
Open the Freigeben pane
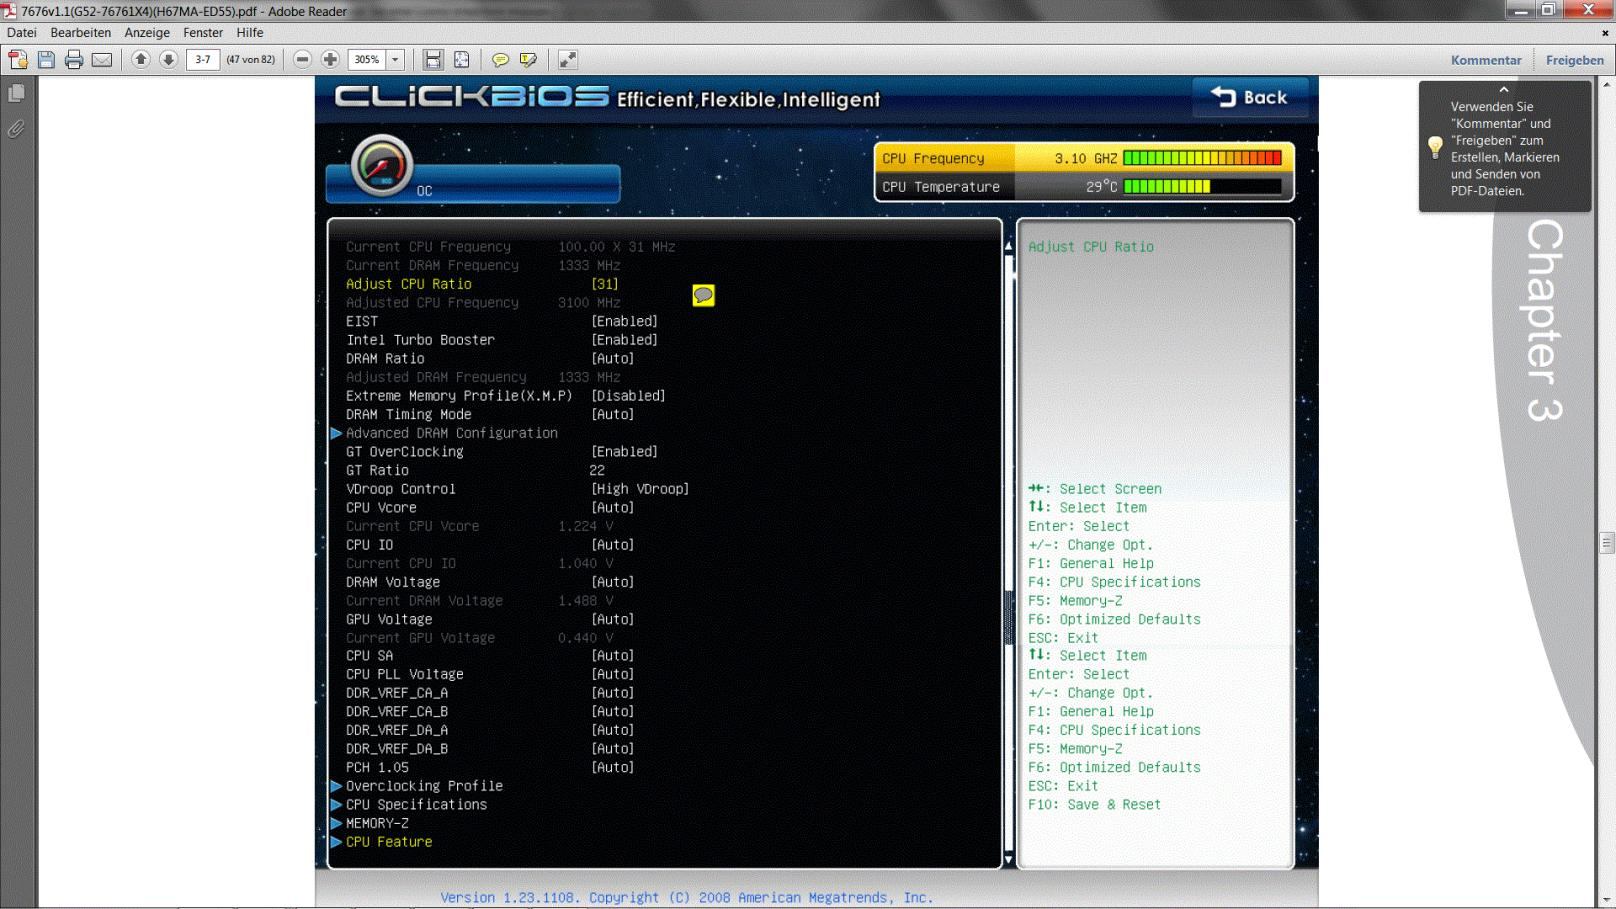point(1574,60)
